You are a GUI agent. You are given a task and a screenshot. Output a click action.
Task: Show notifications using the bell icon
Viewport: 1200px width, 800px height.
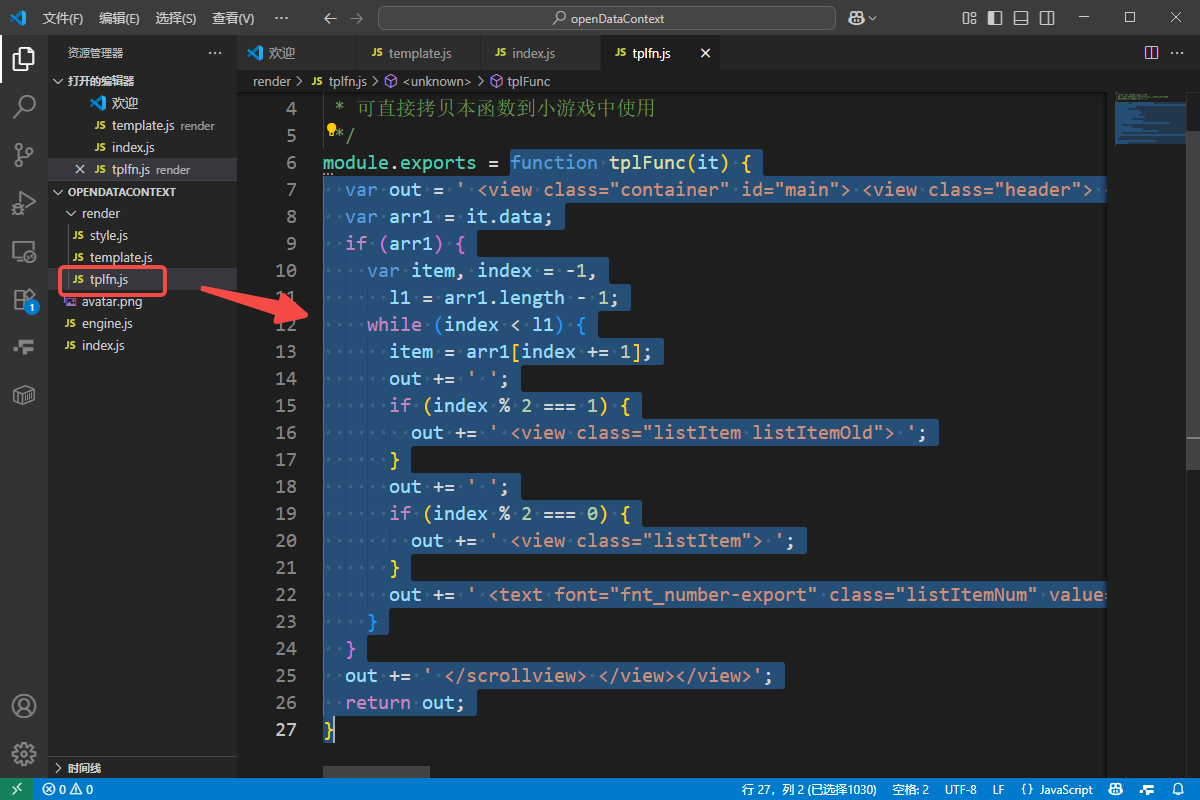coord(1178,789)
